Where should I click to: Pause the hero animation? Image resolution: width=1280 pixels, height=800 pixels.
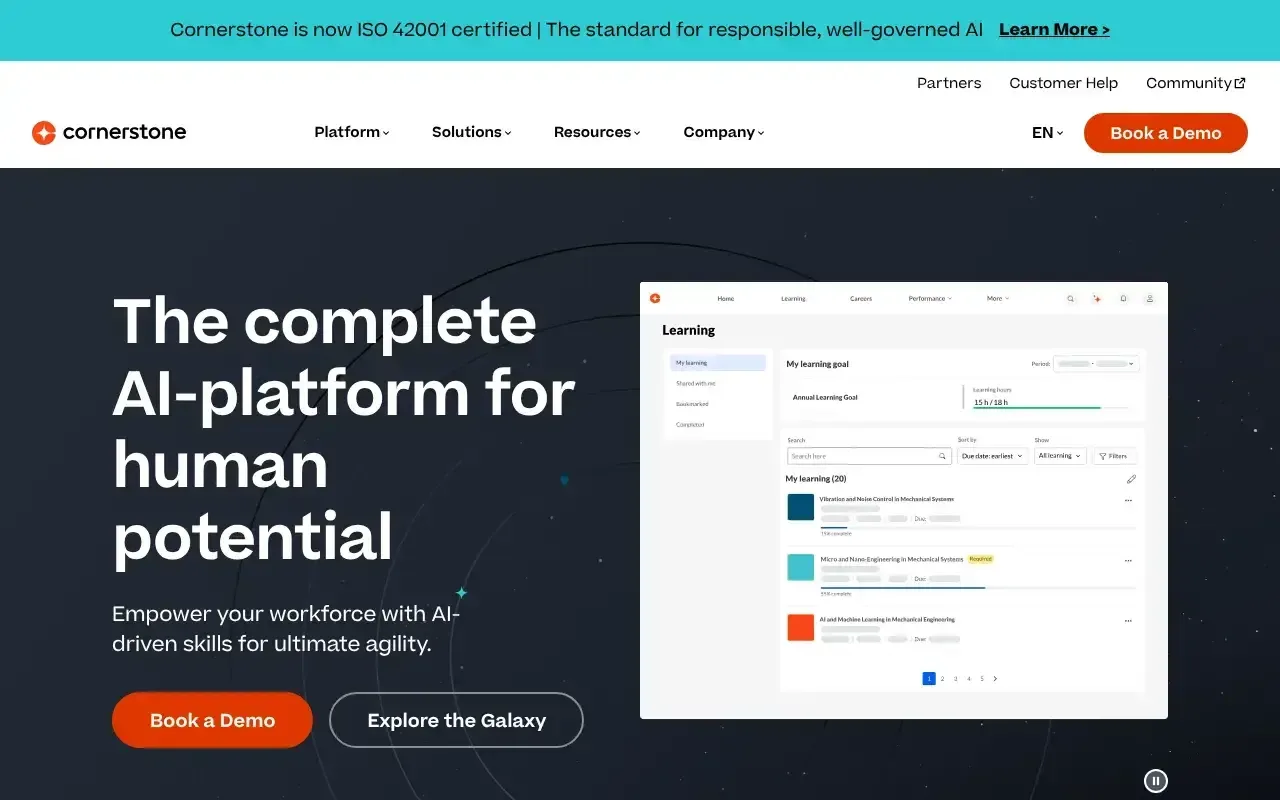tap(1155, 781)
